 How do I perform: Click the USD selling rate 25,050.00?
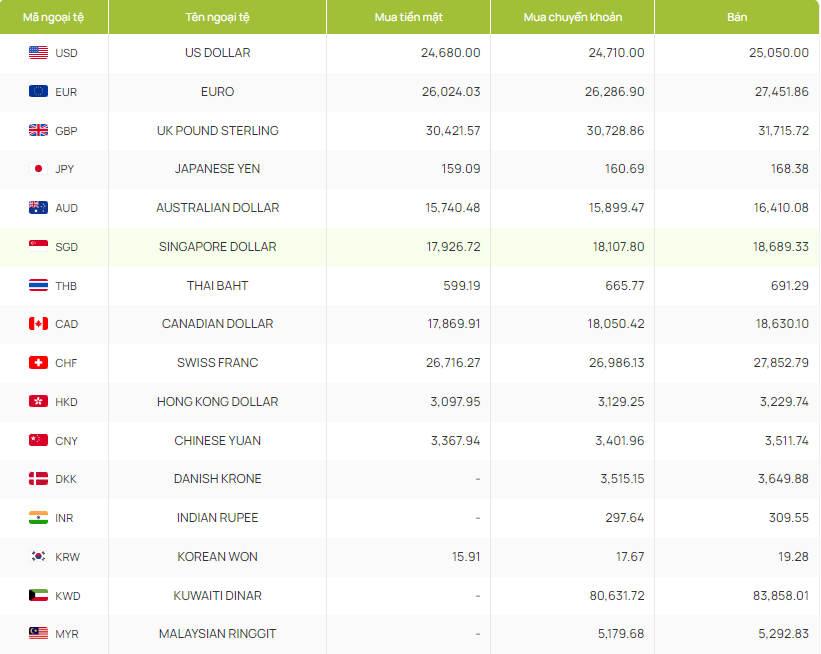pyautogui.click(x=779, y=53)
